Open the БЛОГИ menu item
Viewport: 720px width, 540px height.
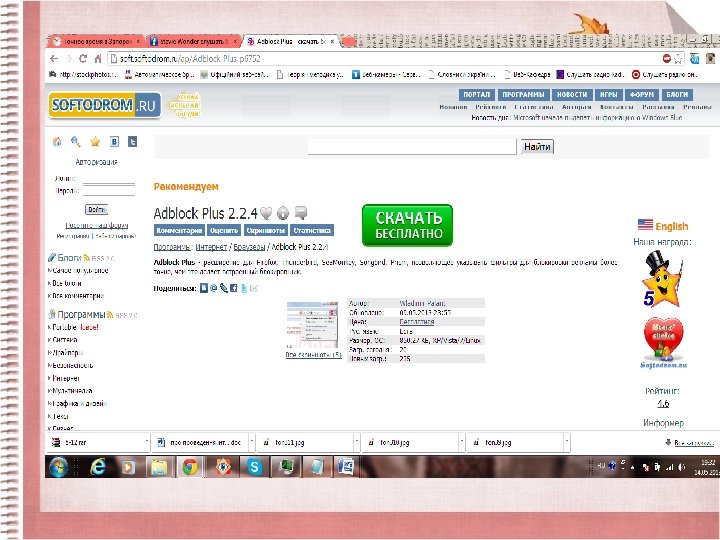pos(677,95)
